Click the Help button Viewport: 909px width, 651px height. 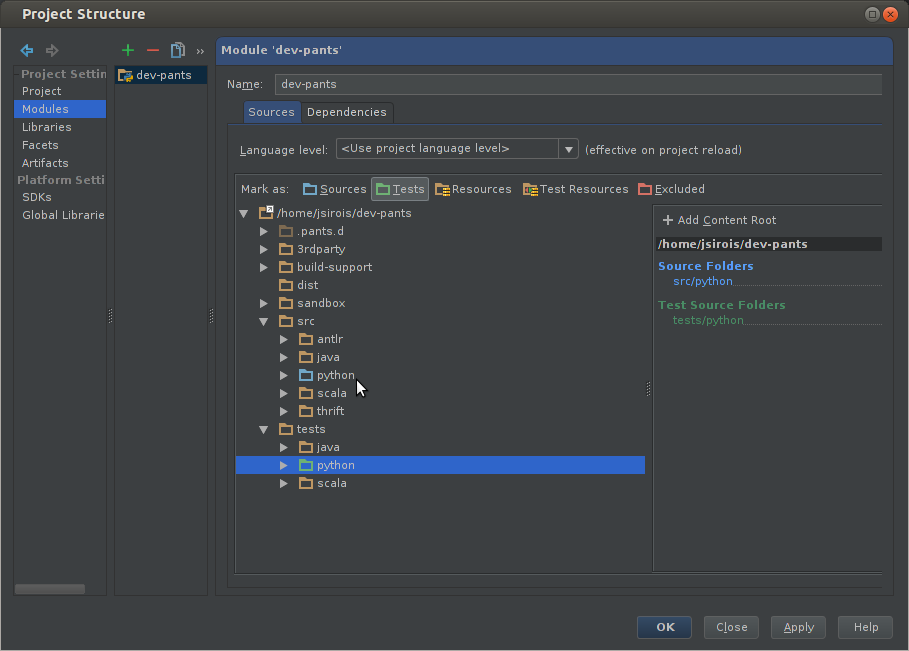866,627
